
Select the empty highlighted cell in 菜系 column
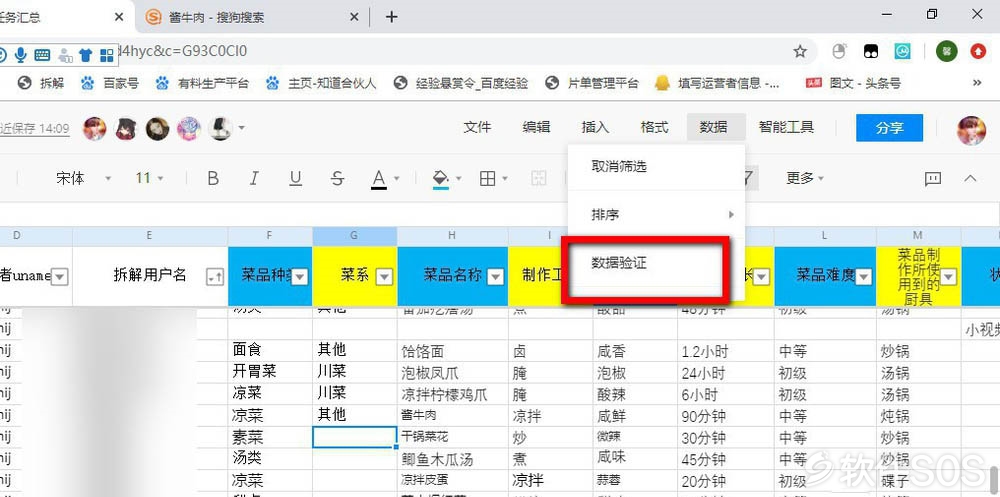tap(355, 437)
